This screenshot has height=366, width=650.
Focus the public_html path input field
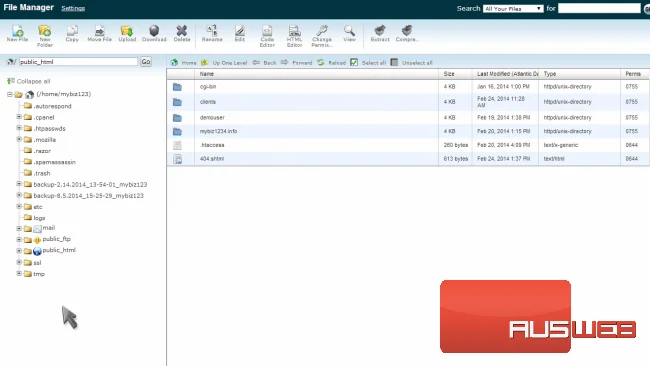(x=78, y=62)
